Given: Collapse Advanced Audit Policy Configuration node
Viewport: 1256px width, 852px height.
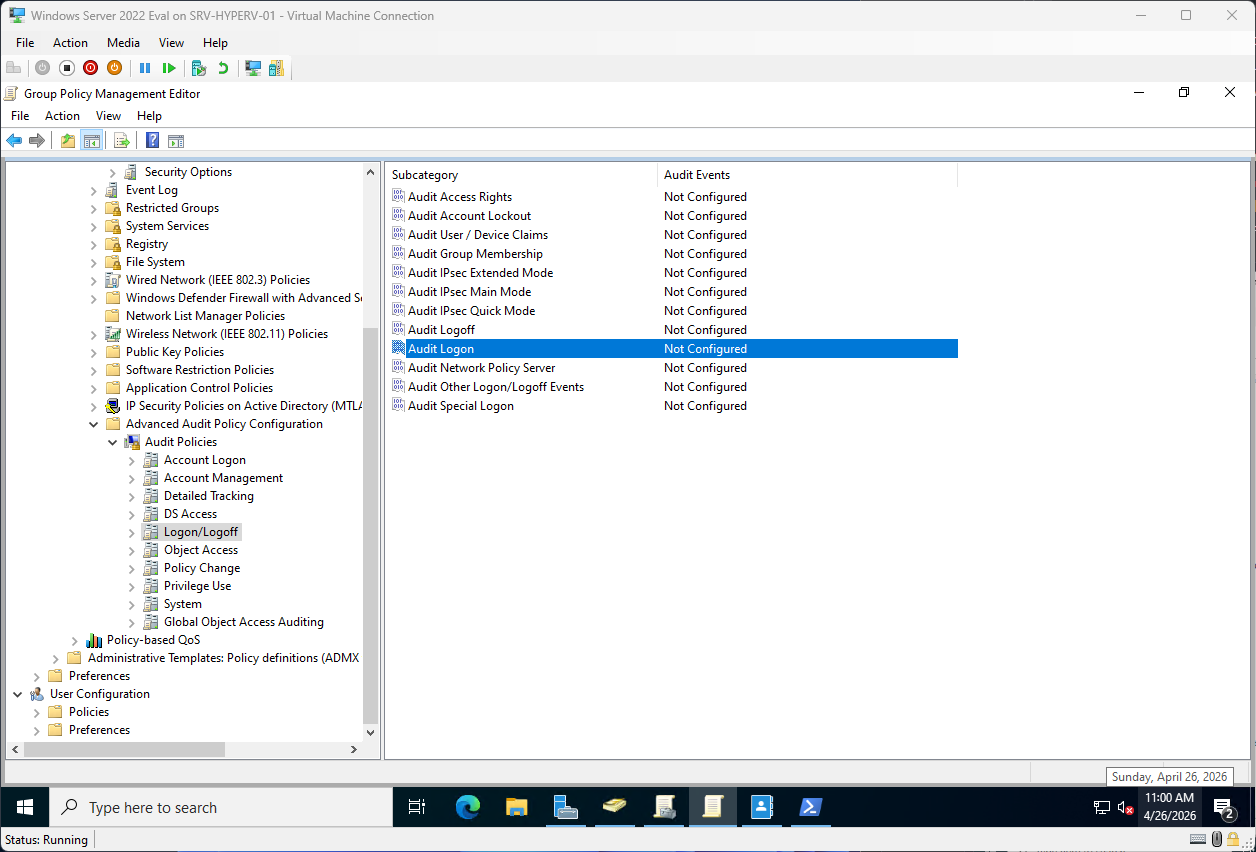Looking at the screenshot, I should click(x=94, y=424).
